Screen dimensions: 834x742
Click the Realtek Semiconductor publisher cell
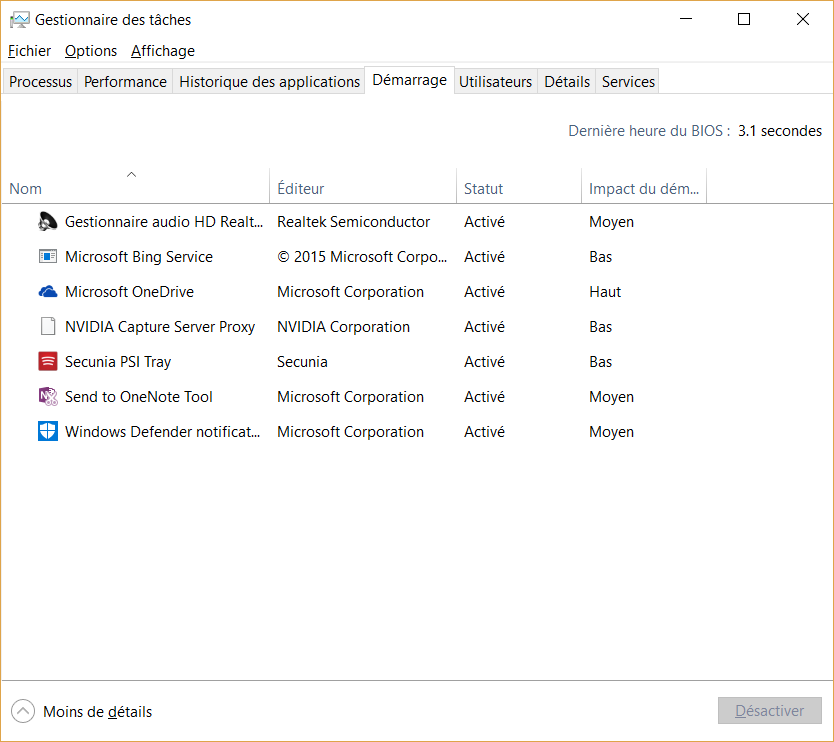[354, 222]
